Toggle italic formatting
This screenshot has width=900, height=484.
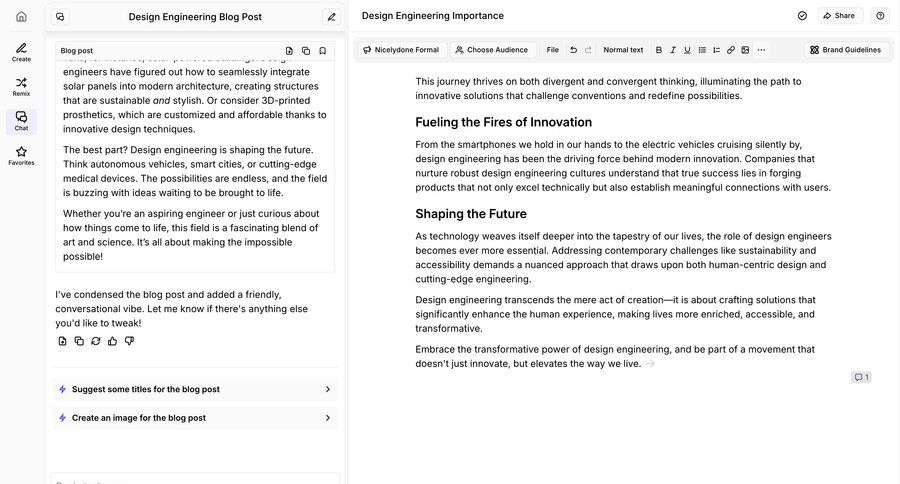[673, 50]
